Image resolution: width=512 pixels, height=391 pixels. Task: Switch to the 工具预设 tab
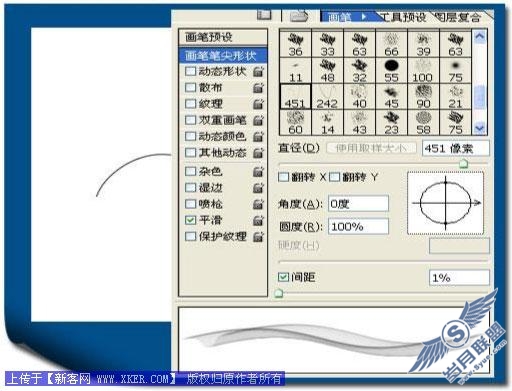tap(403, 16)
